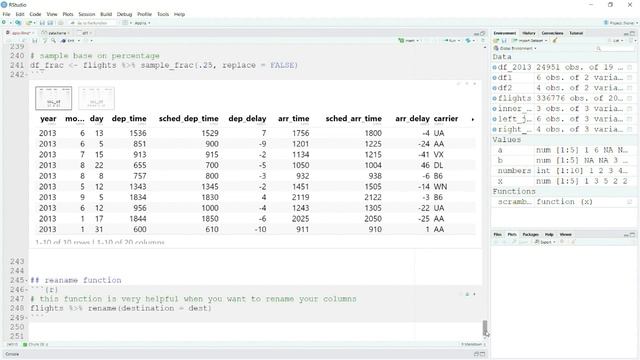
Task: Click the Print icon in main toolbar
Action: click(61, 23)
